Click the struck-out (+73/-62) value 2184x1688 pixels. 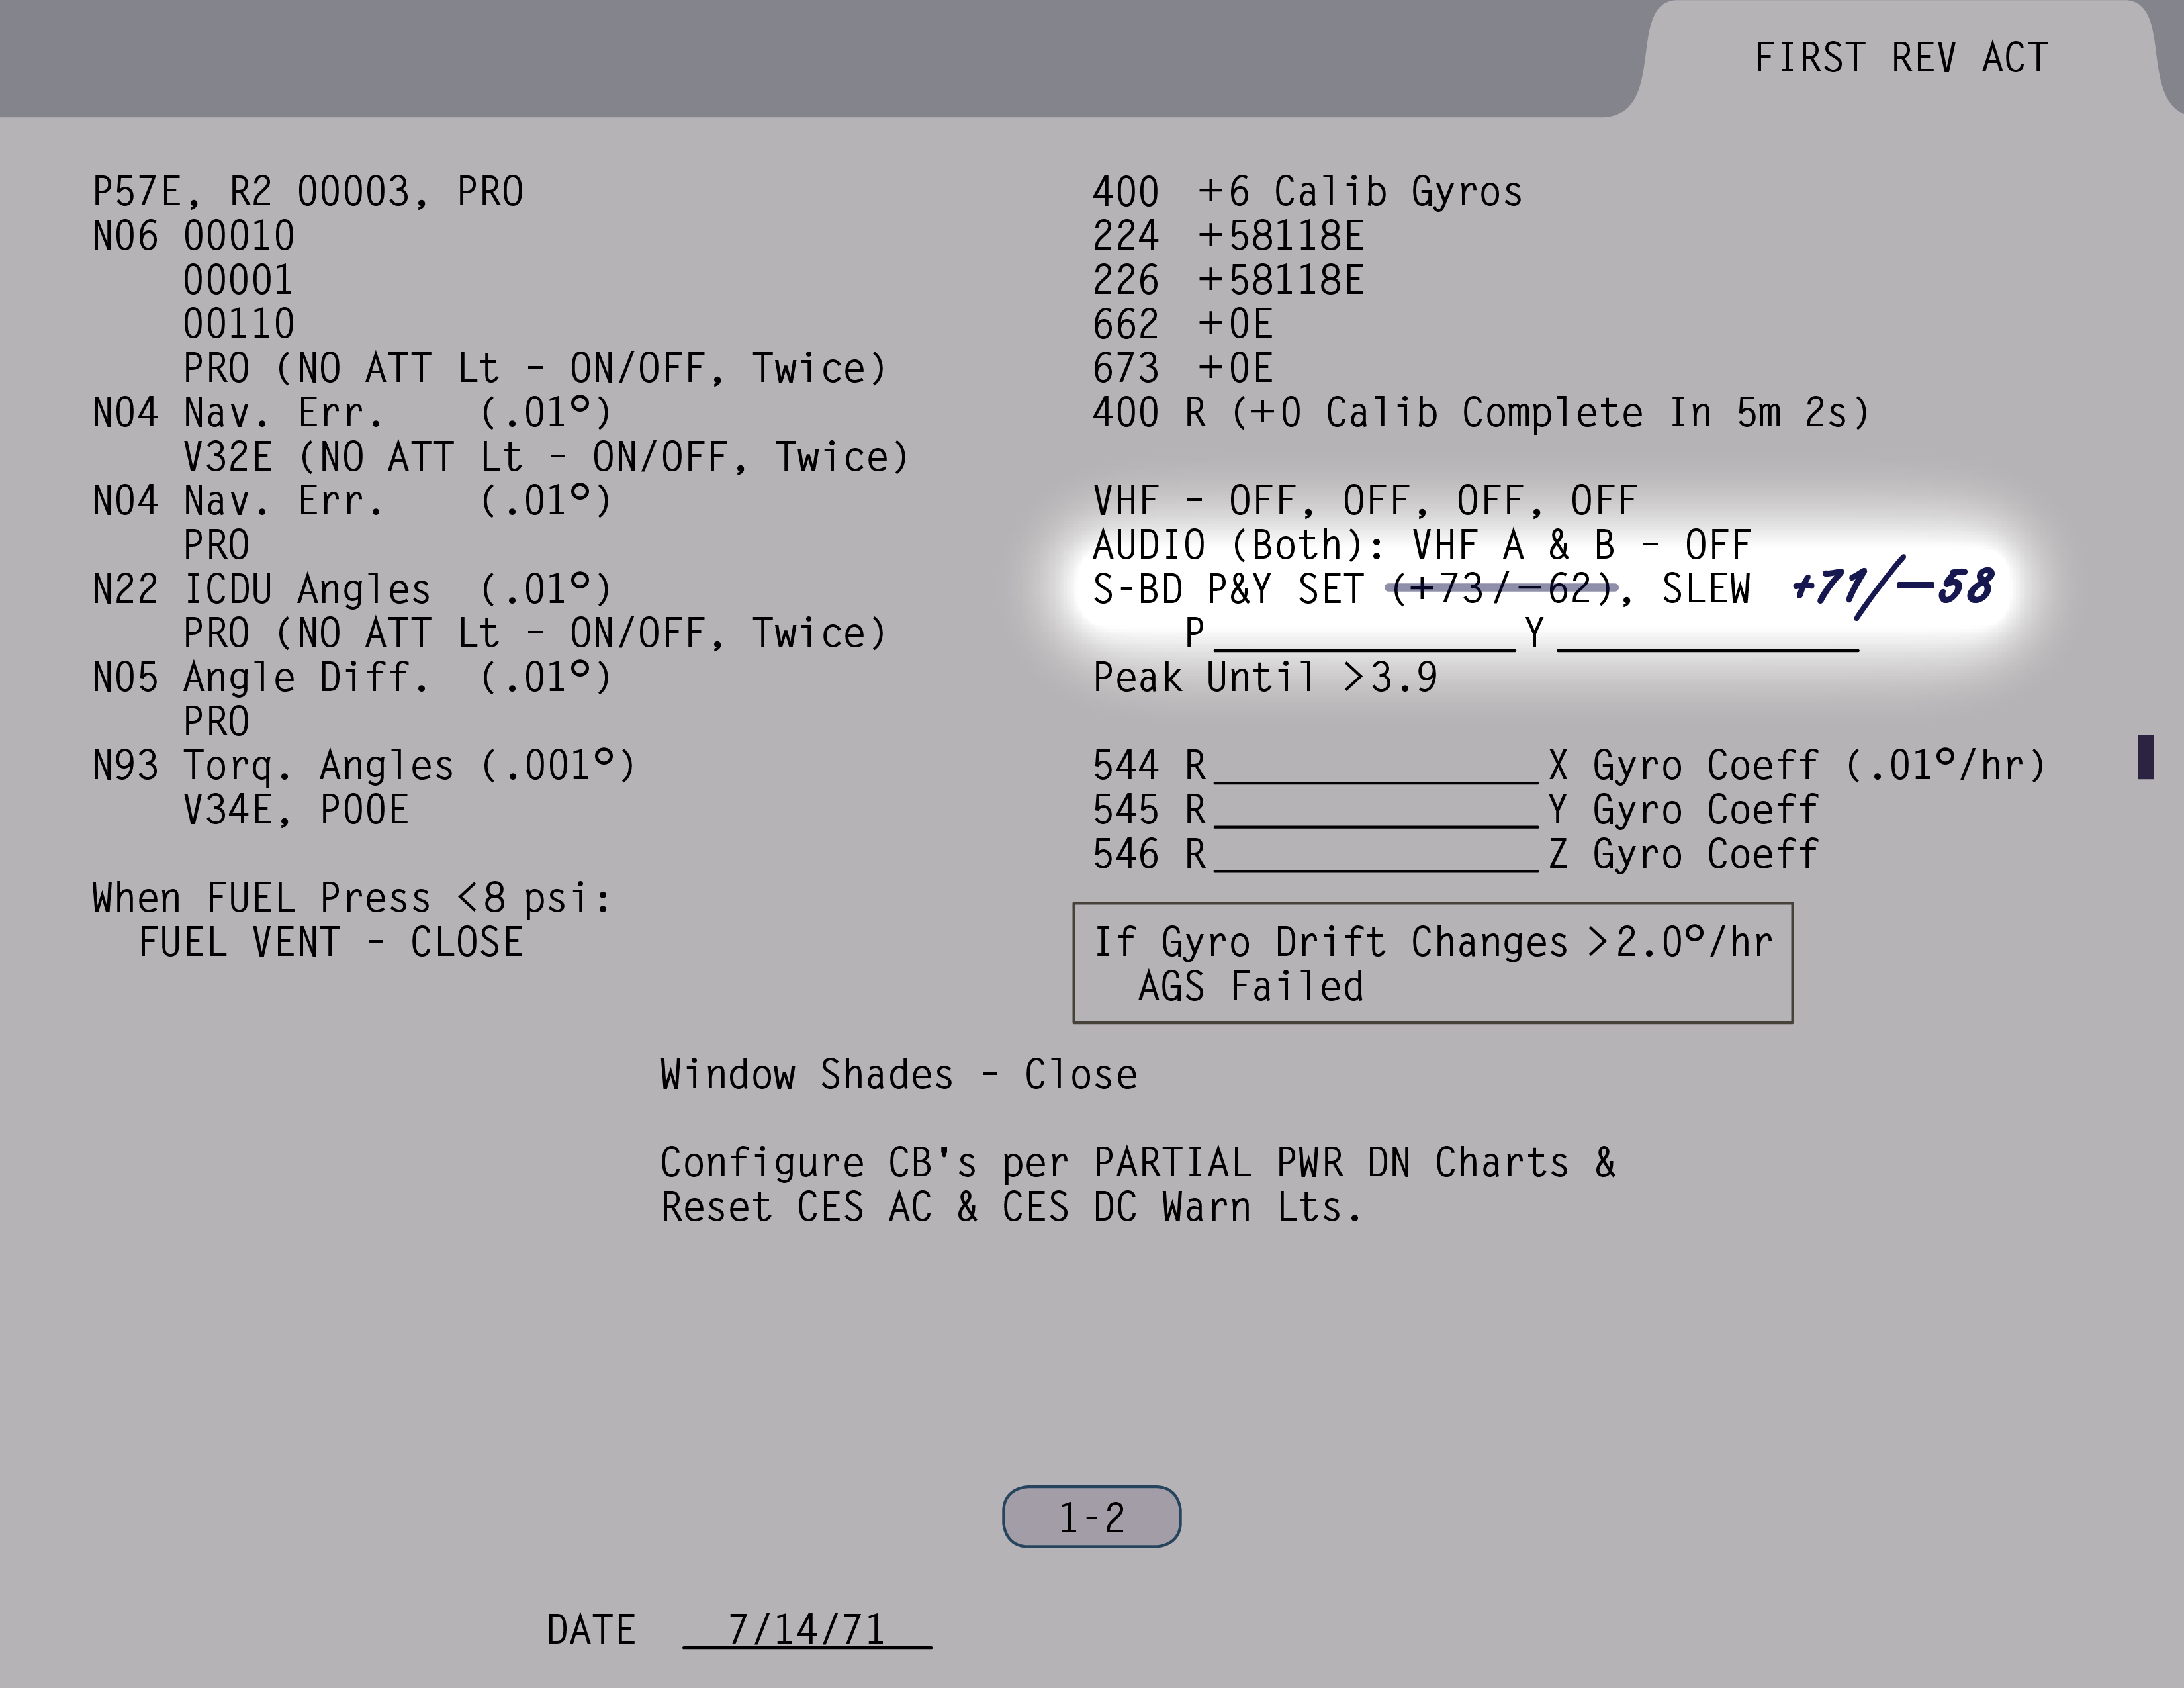pyautogui.click(x=1502, y=589)
